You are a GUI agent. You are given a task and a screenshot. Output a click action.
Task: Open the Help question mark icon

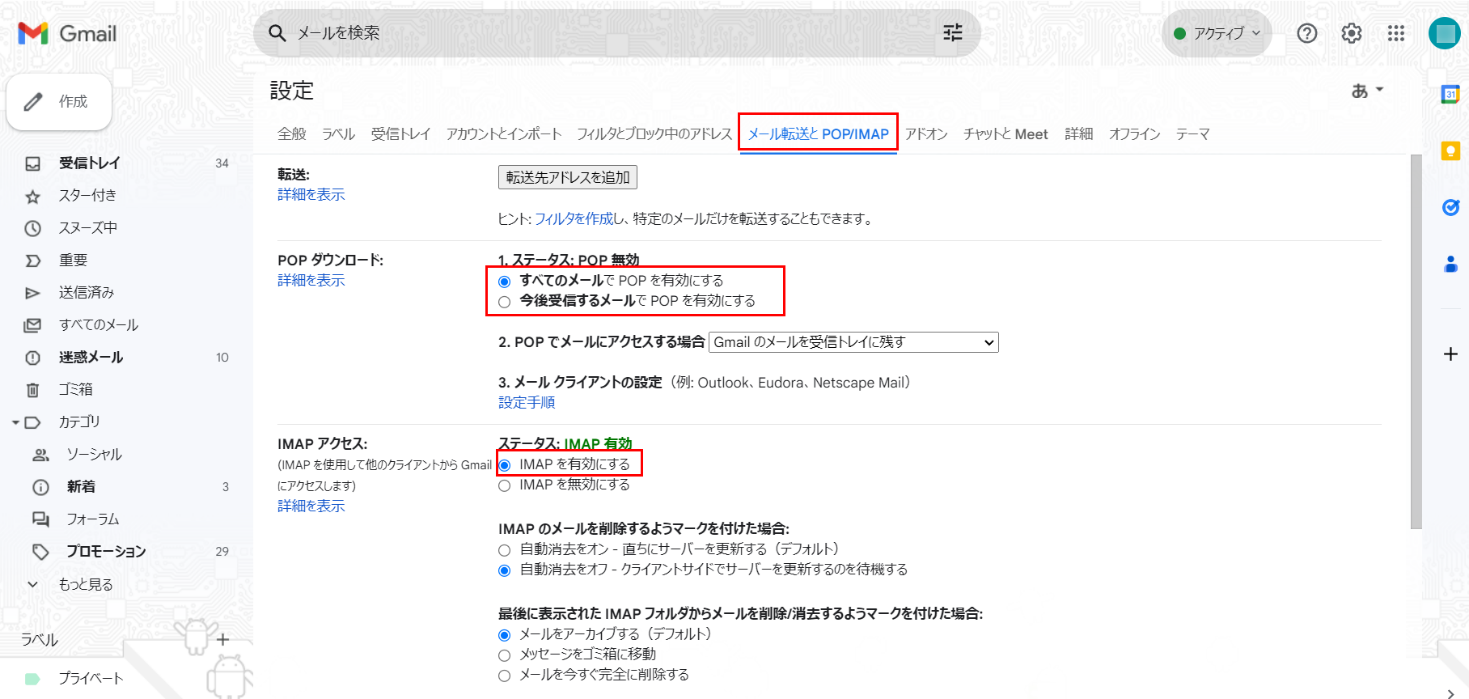tap(1307, 33)
